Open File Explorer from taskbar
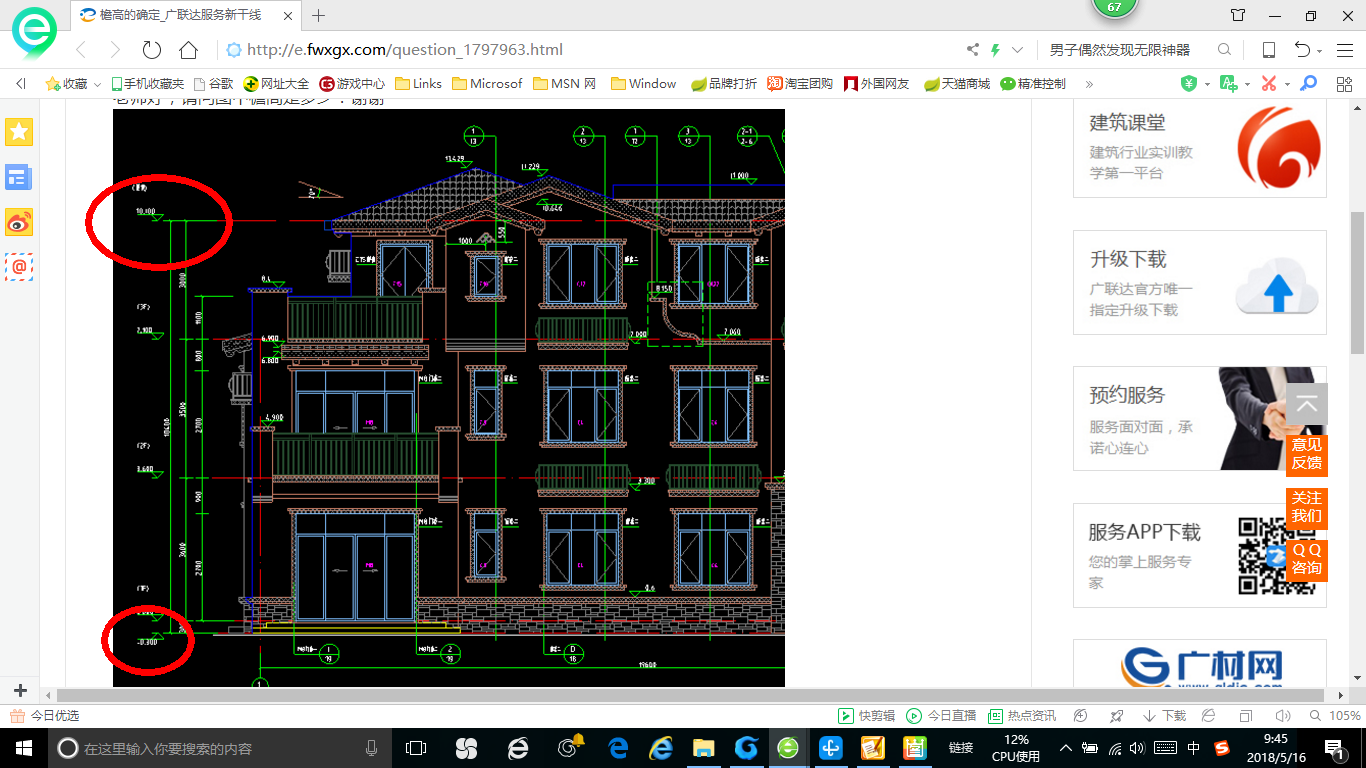 pos(704,748)
